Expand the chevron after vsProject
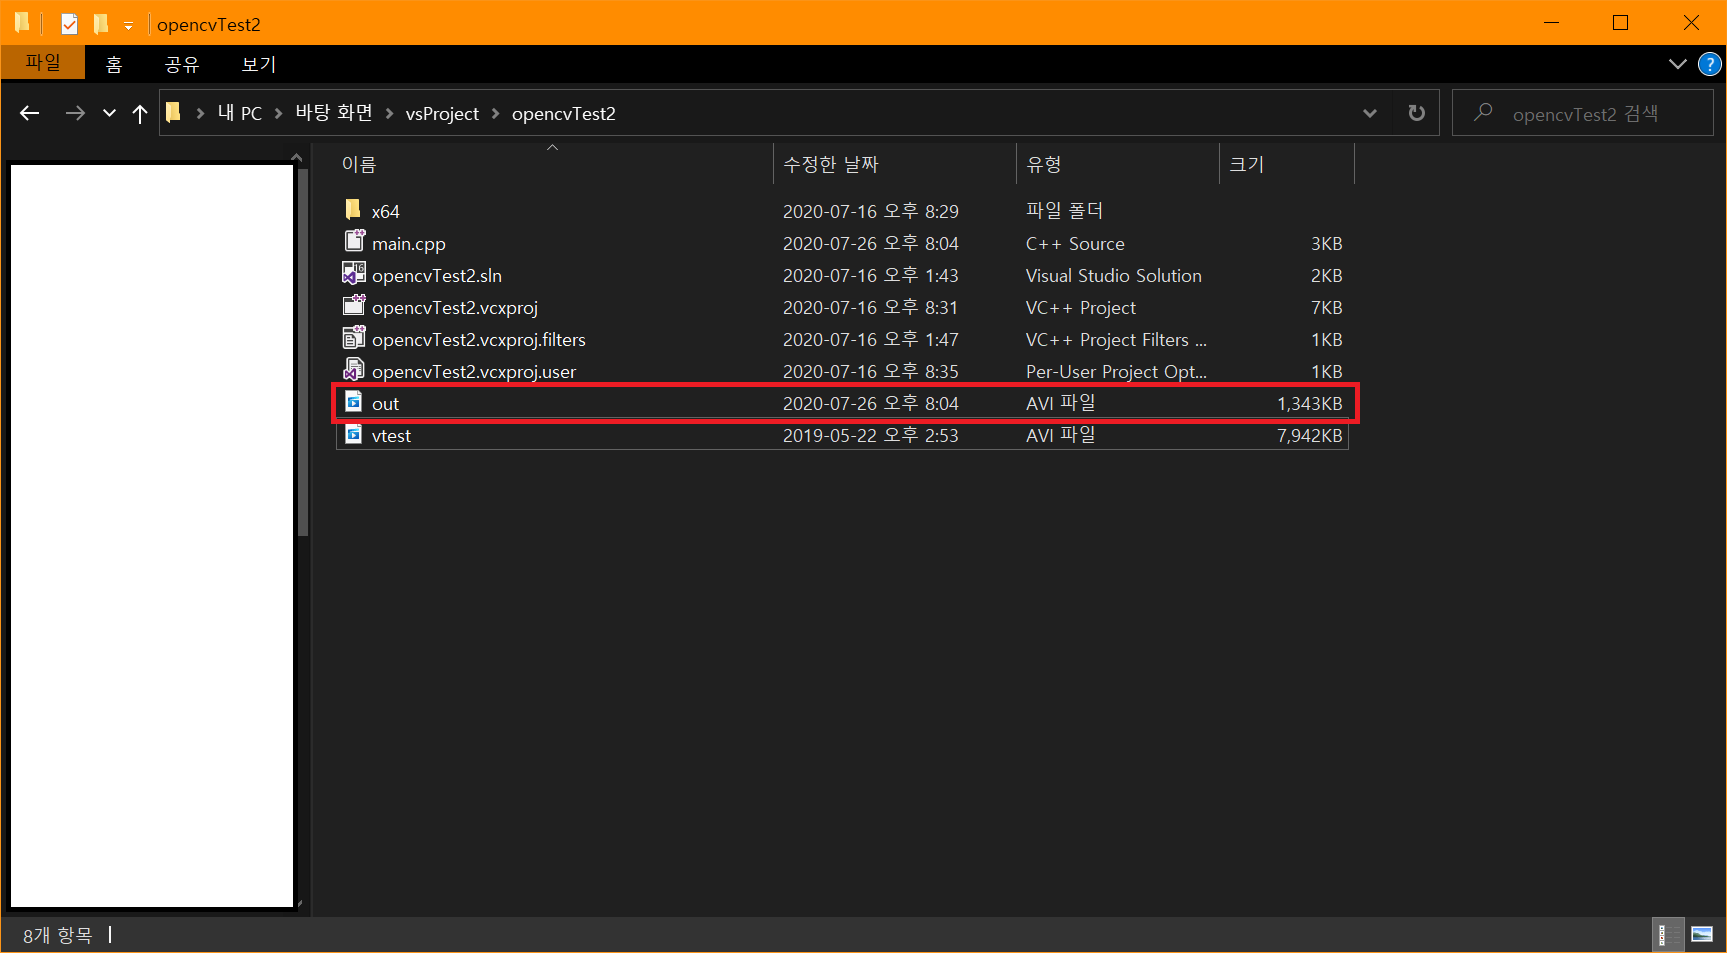 tap(495, 113)
